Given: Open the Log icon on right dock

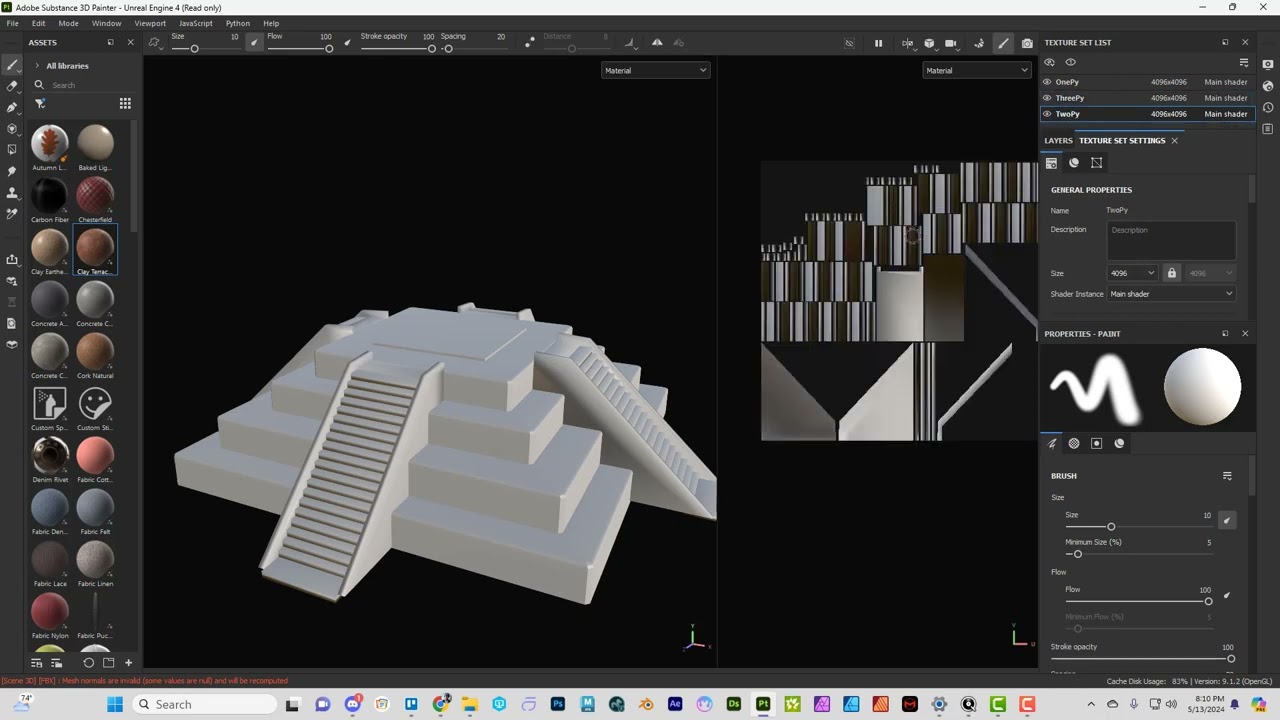Looking at the screenshot, I should coord(1268,129).
